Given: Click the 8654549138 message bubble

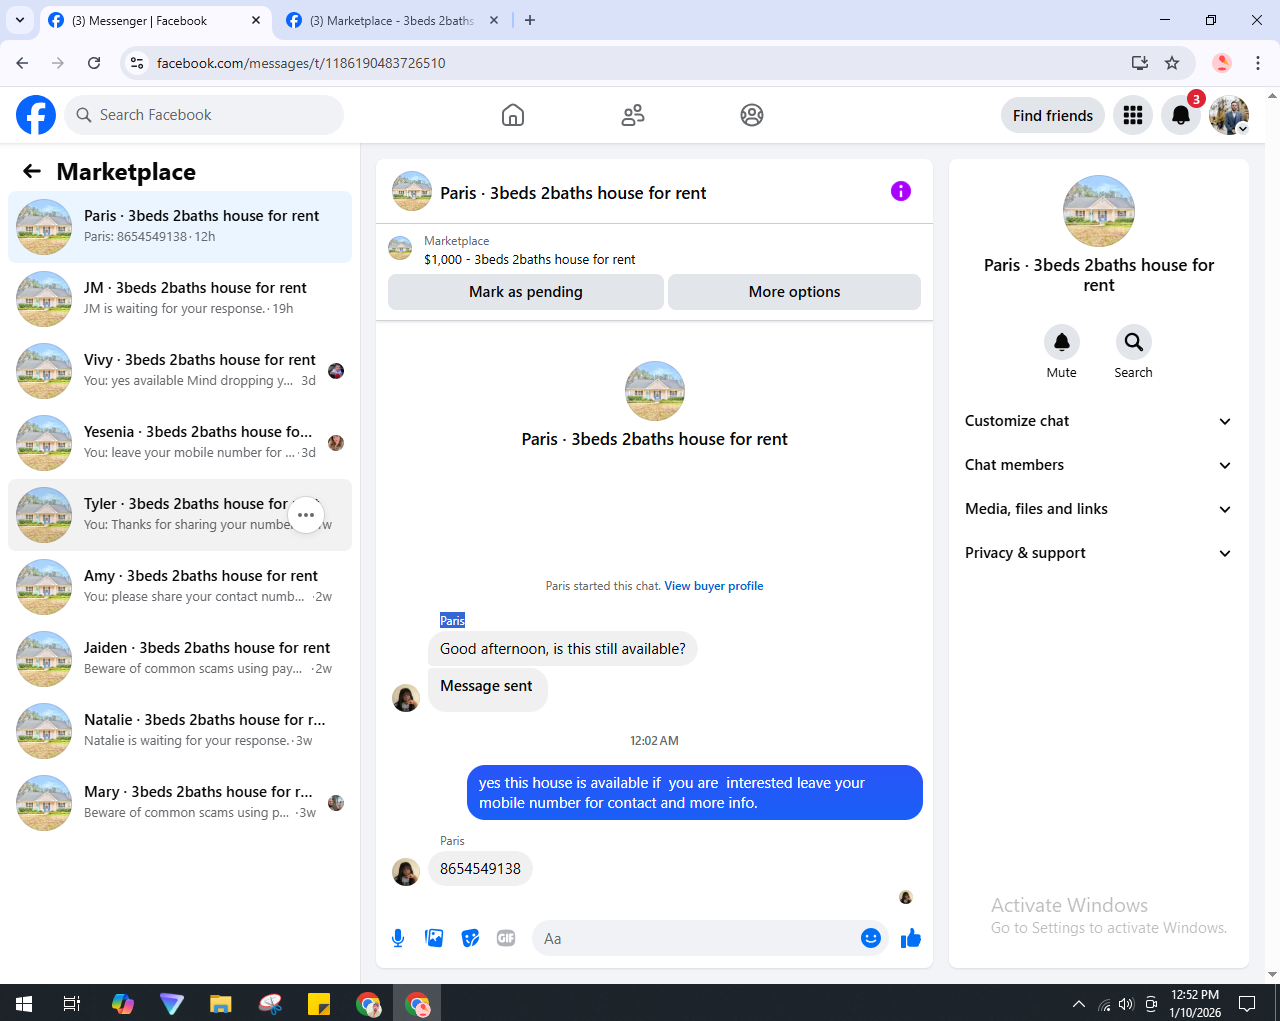Looking at the screenshot, I should (x=480, y=869).
